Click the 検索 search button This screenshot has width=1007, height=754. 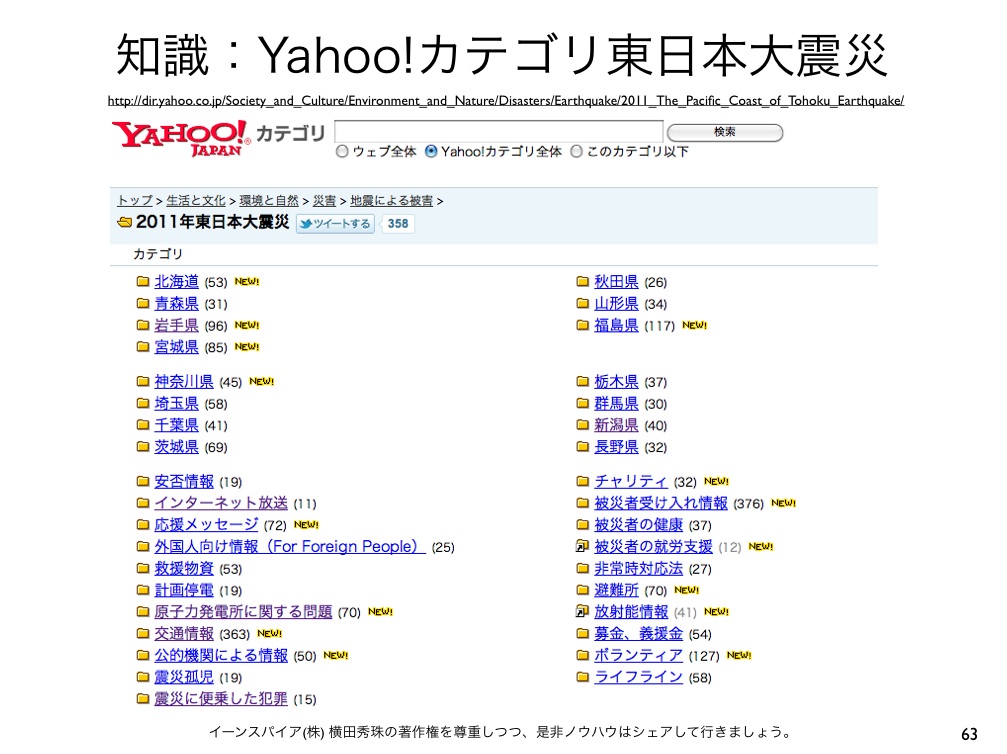tap(725, 132)
